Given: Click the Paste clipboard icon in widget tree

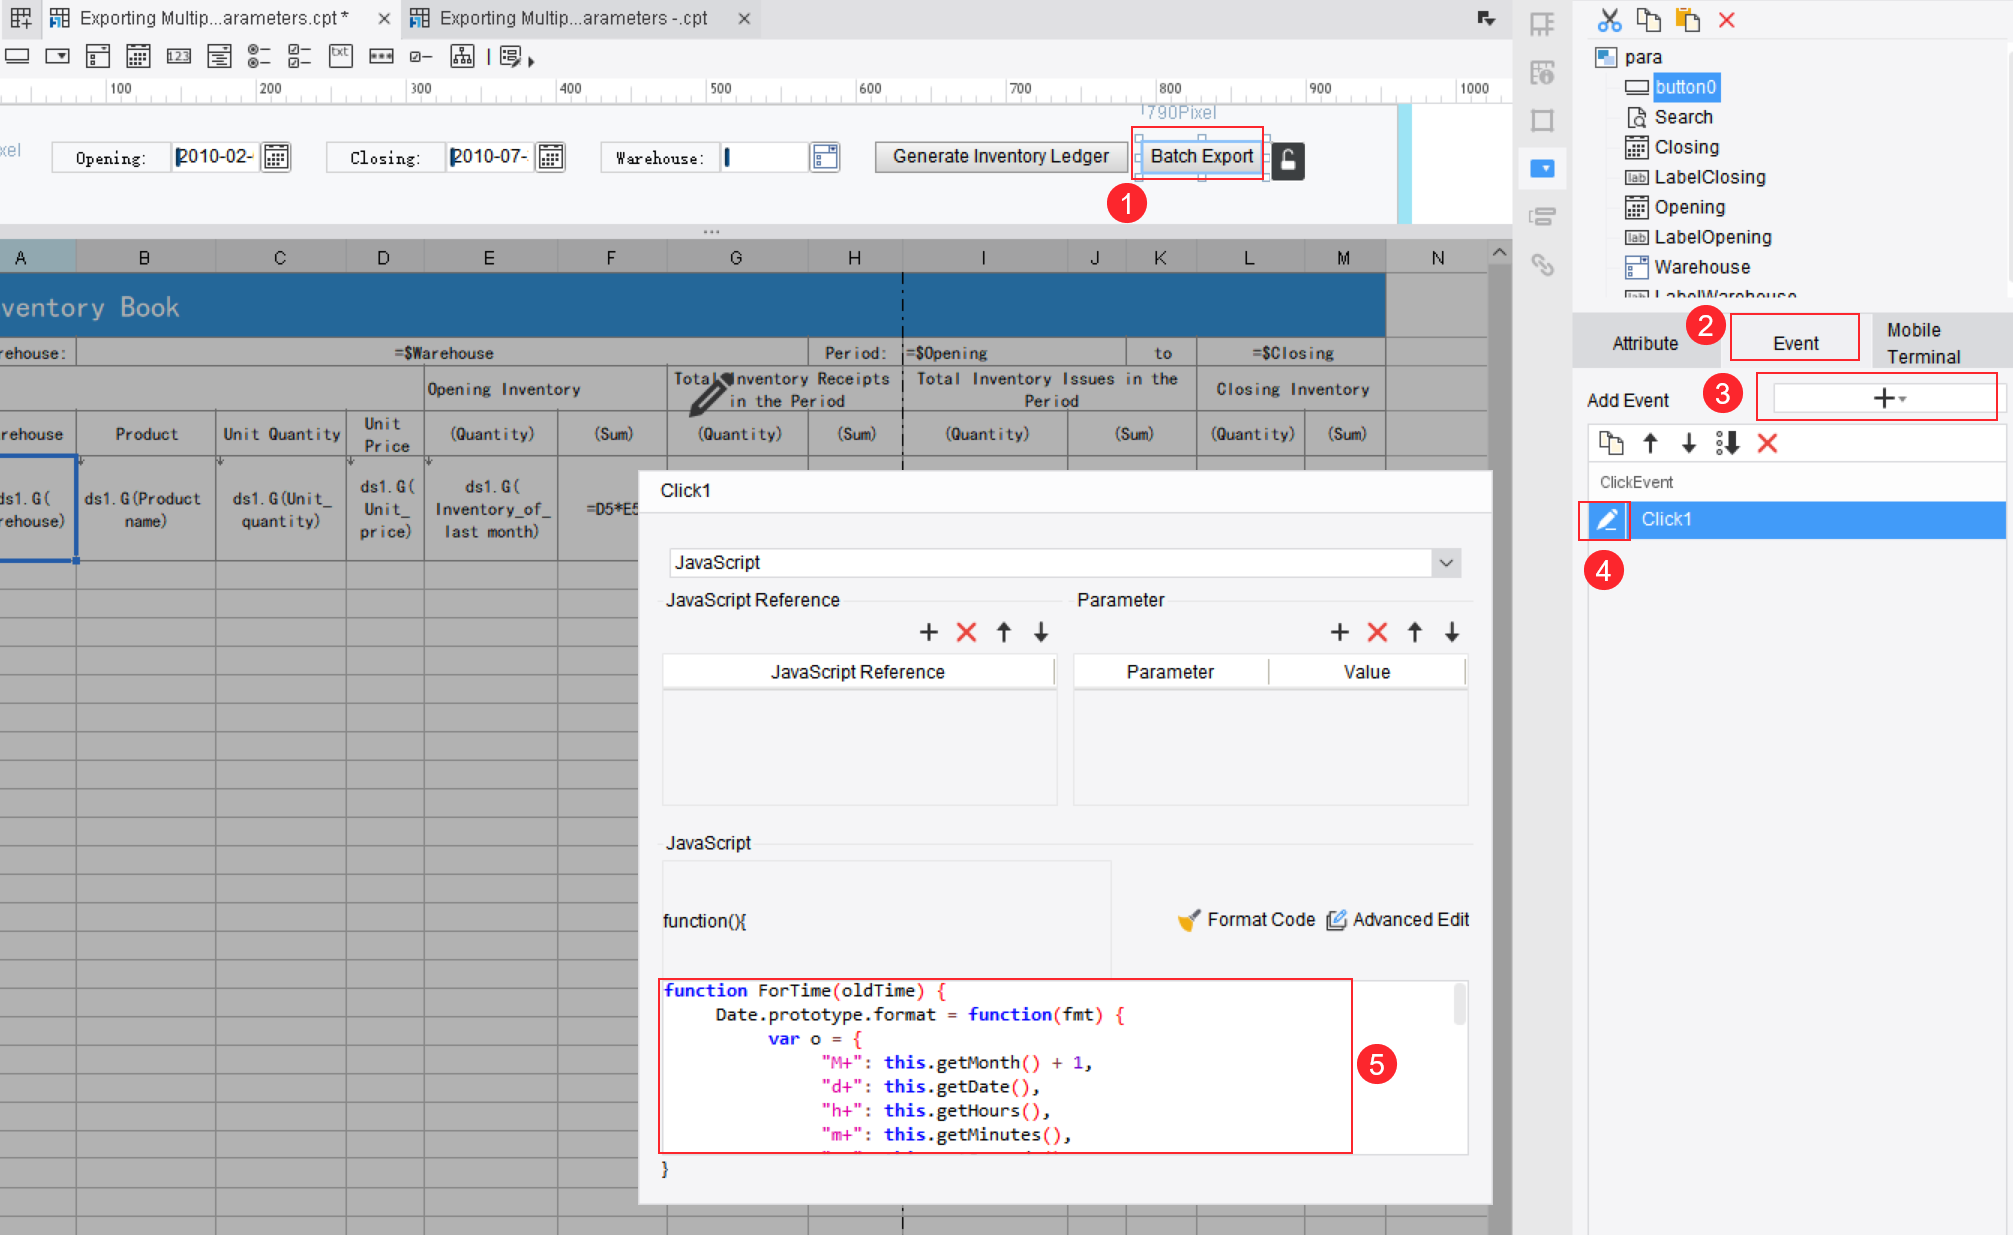Looking at the screenshot, I should pos(1687,20).
